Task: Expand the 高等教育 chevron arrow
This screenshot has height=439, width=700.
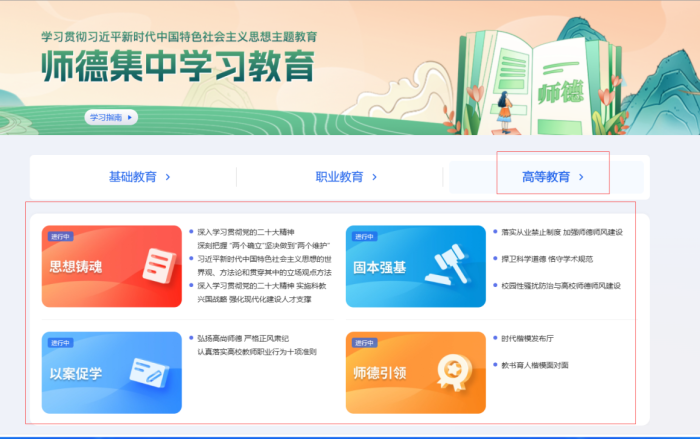Action: 580,177
